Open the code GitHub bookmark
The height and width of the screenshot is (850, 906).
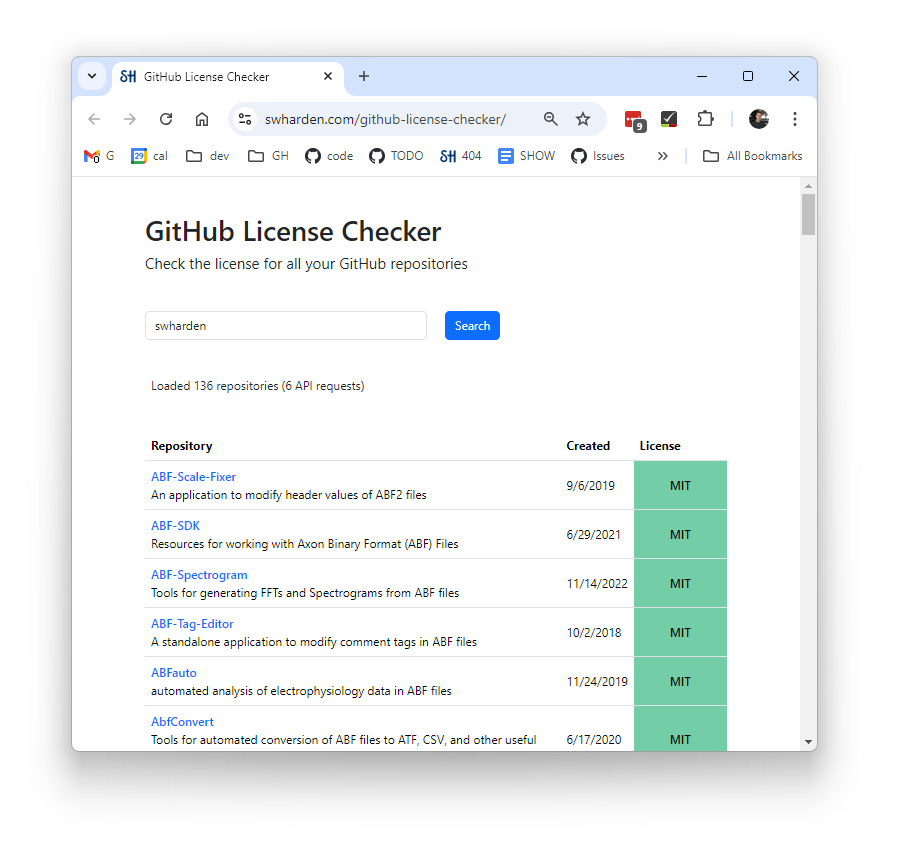pos(329,156)
